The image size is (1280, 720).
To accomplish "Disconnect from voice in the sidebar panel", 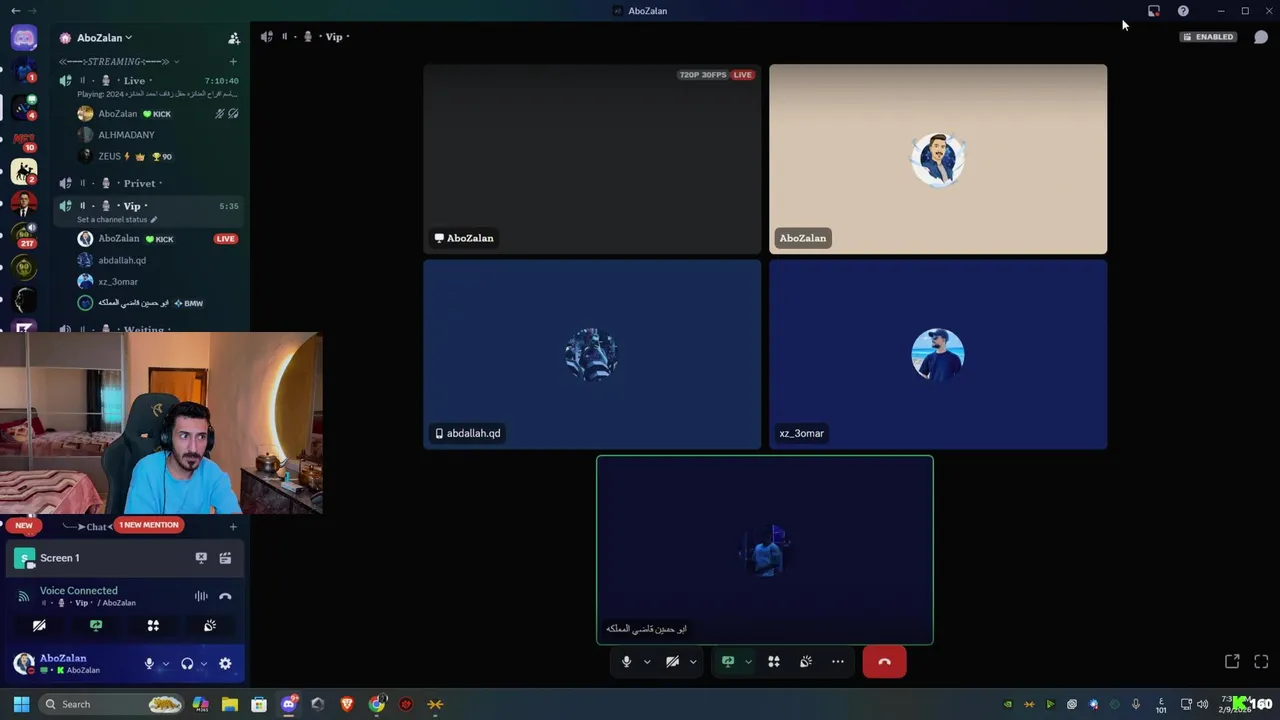I will coord(225,596).
